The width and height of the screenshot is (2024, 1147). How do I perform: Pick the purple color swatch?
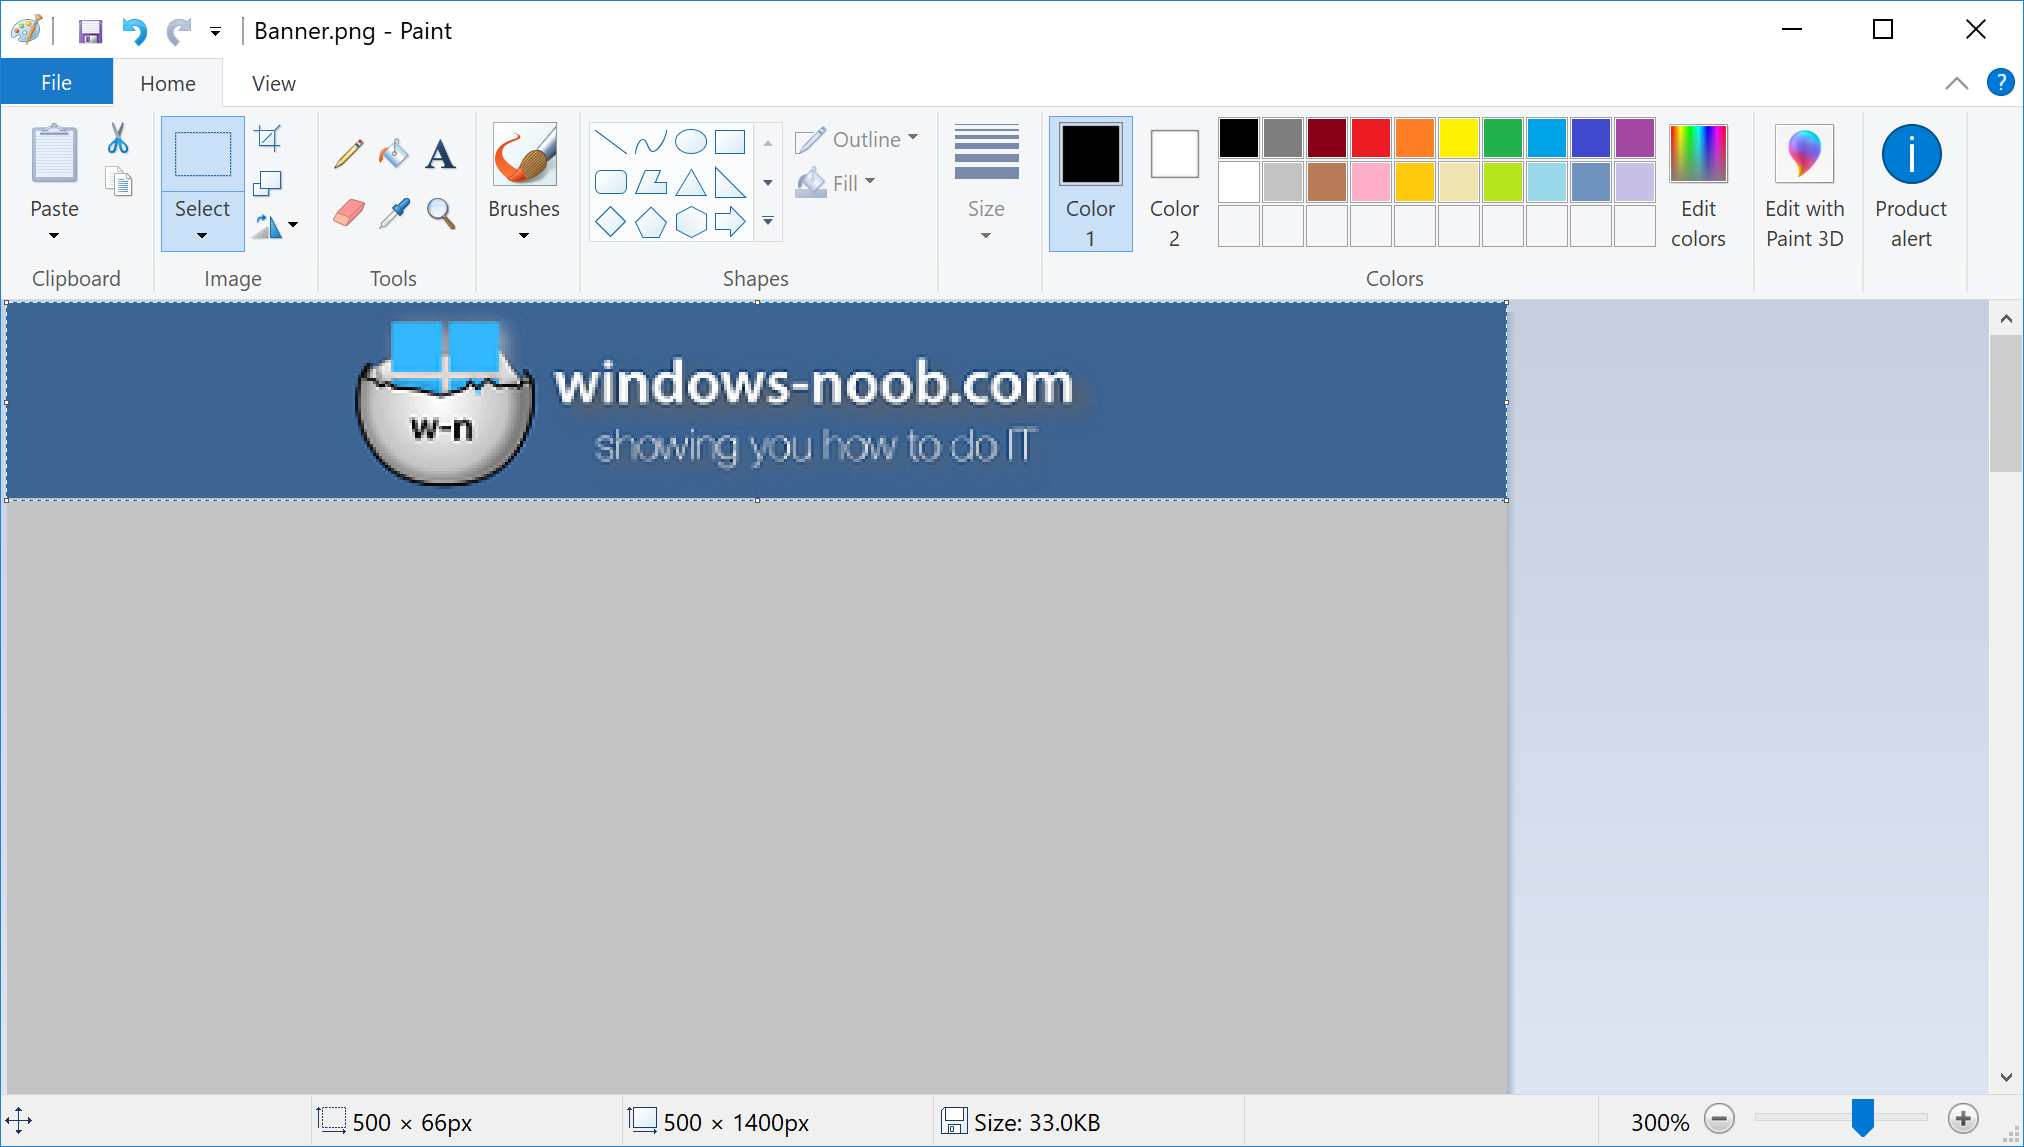pyautogui.click(x=1635, y=138)
